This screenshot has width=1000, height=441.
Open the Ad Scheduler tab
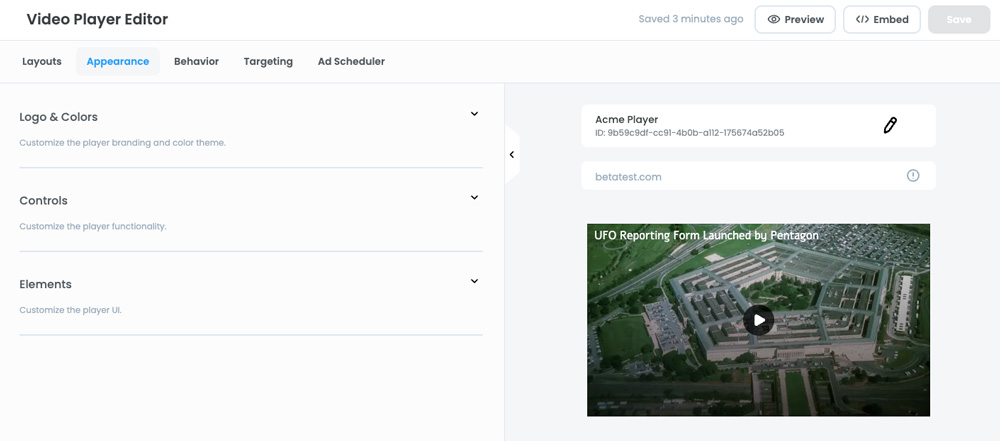[x=351, y=61]
